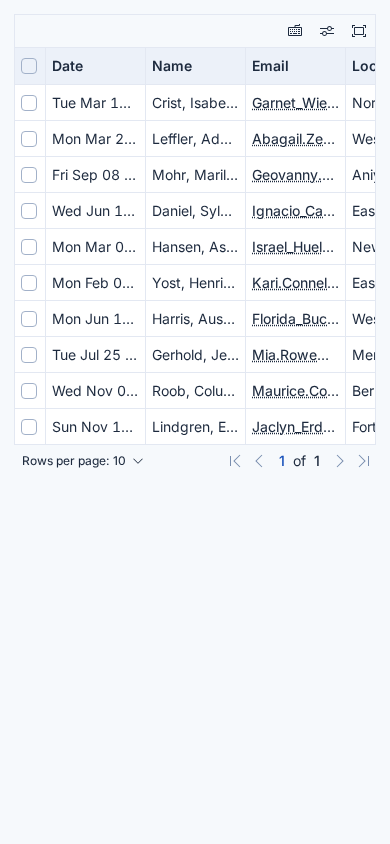
Task: Open Florida_Buc... email link
Action: [295, 319]
